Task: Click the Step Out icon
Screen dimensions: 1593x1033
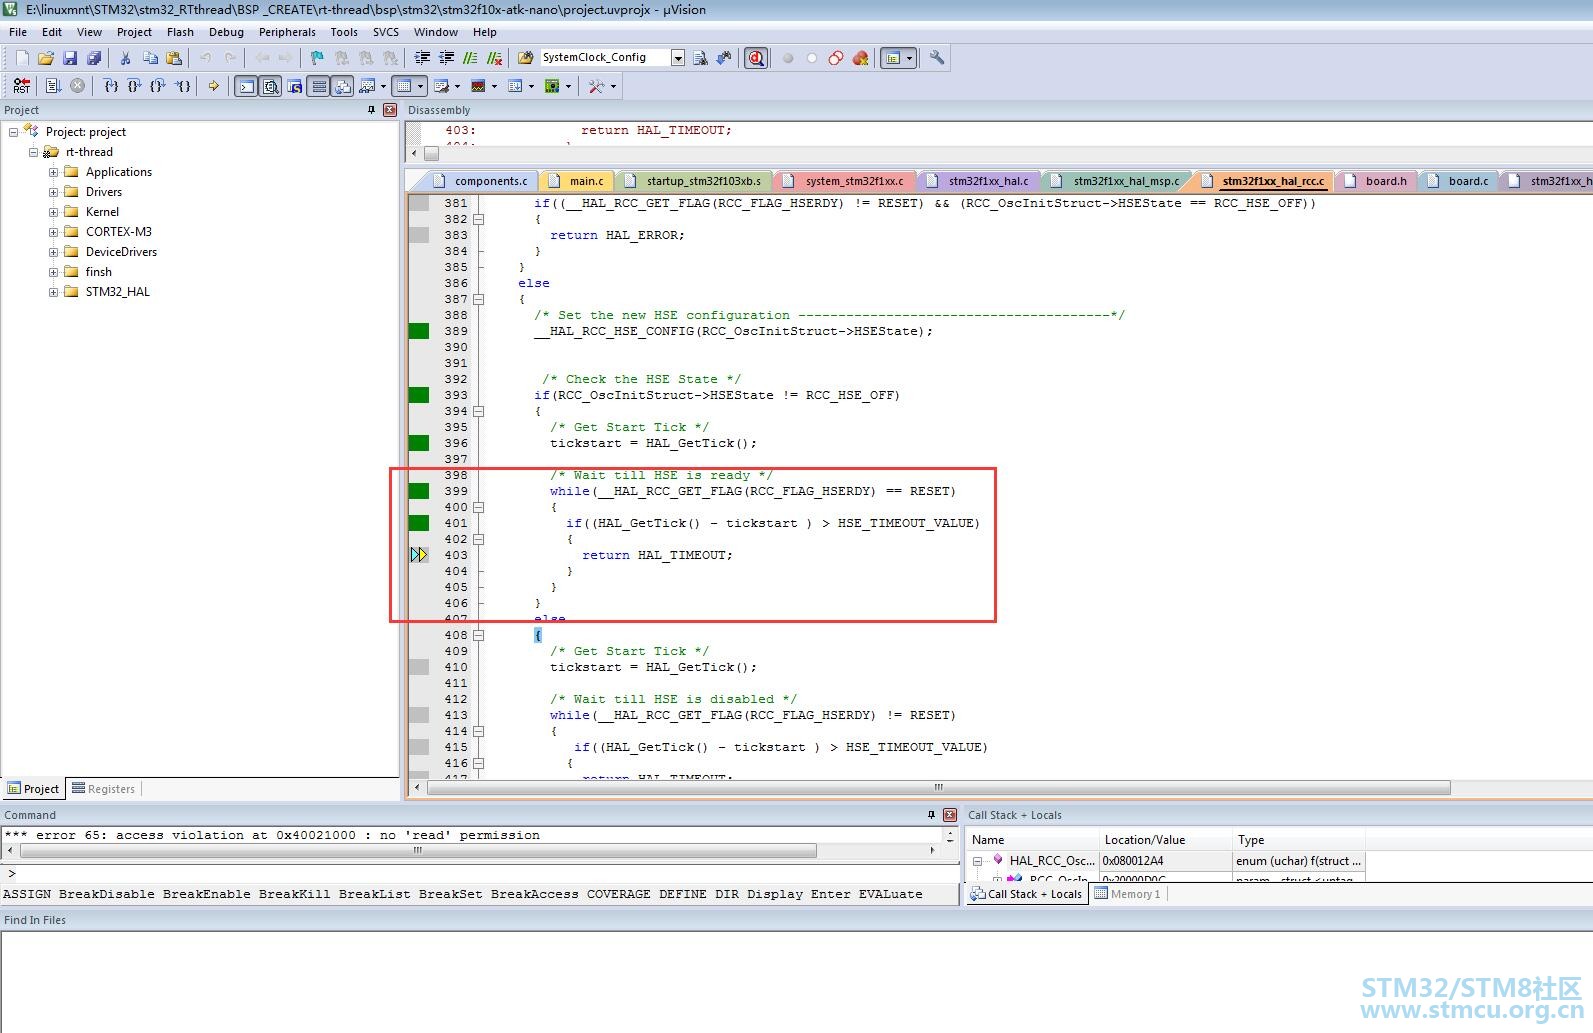Action: click(159, 86)
